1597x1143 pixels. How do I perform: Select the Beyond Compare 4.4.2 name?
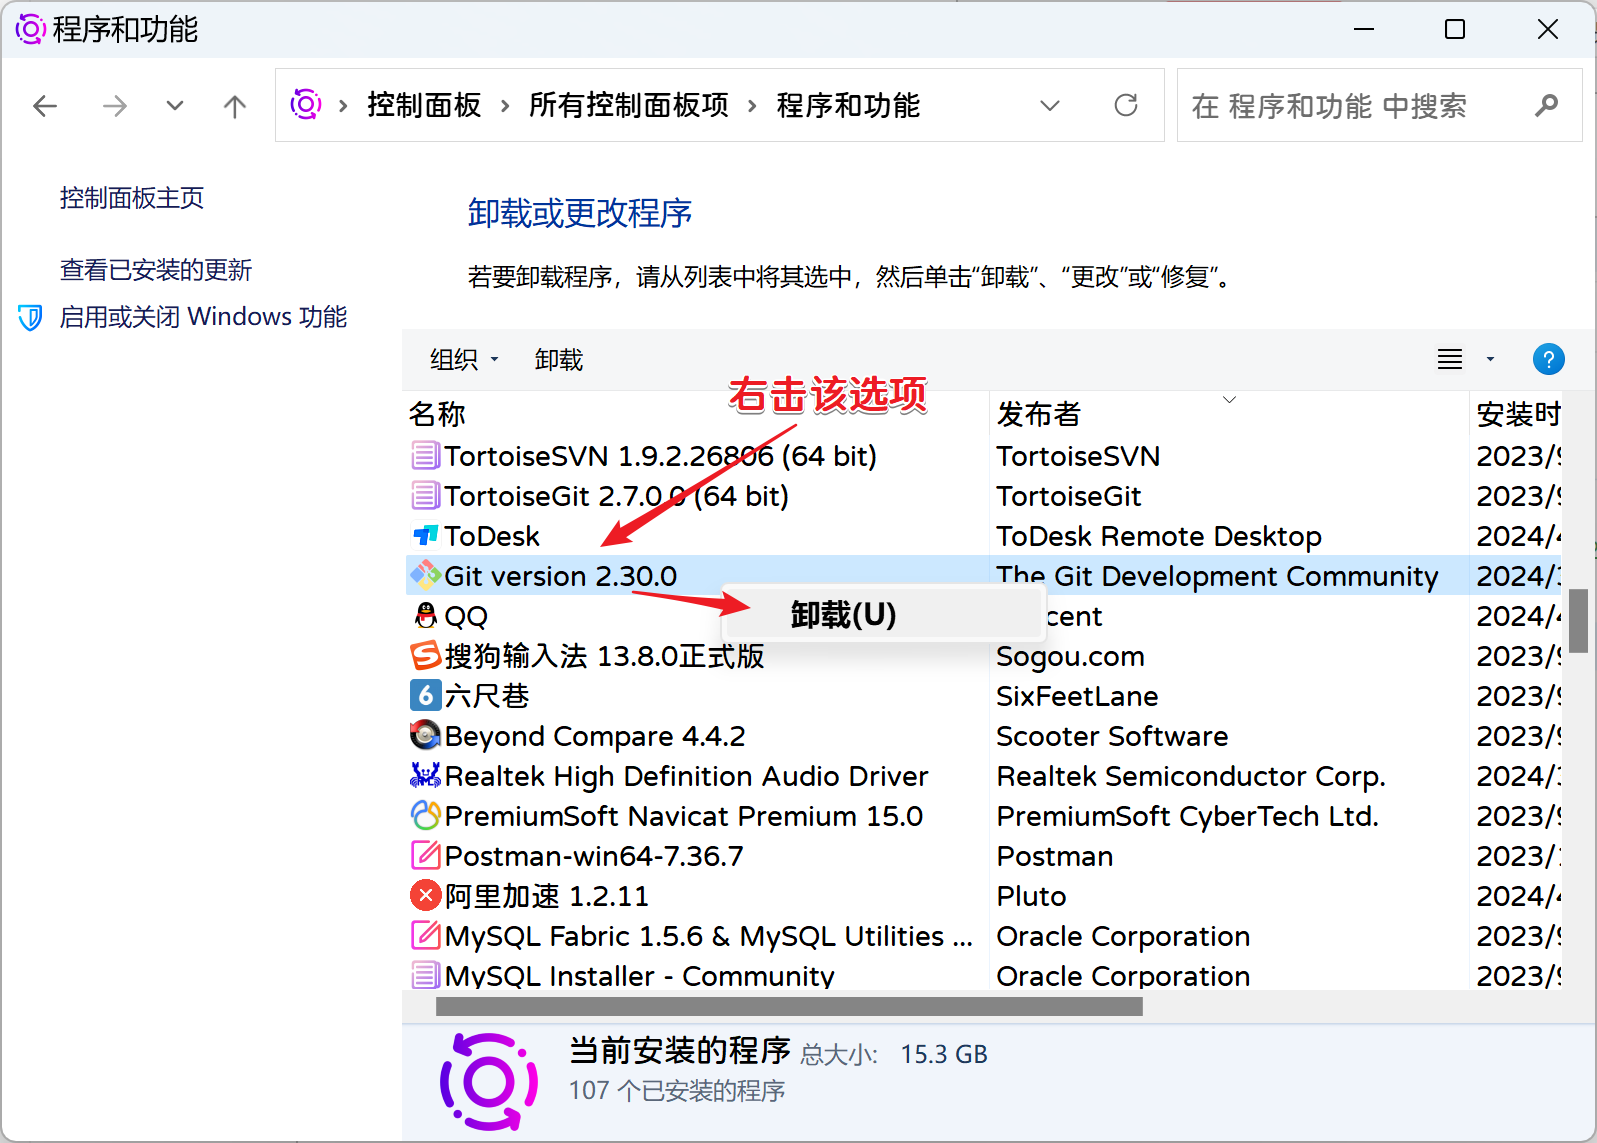[595, 736]
